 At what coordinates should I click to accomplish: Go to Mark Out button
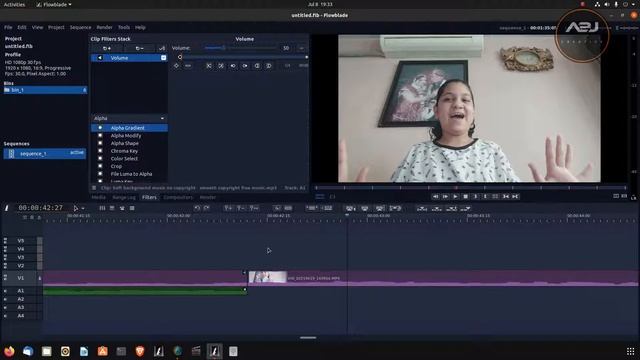point(516,197)
